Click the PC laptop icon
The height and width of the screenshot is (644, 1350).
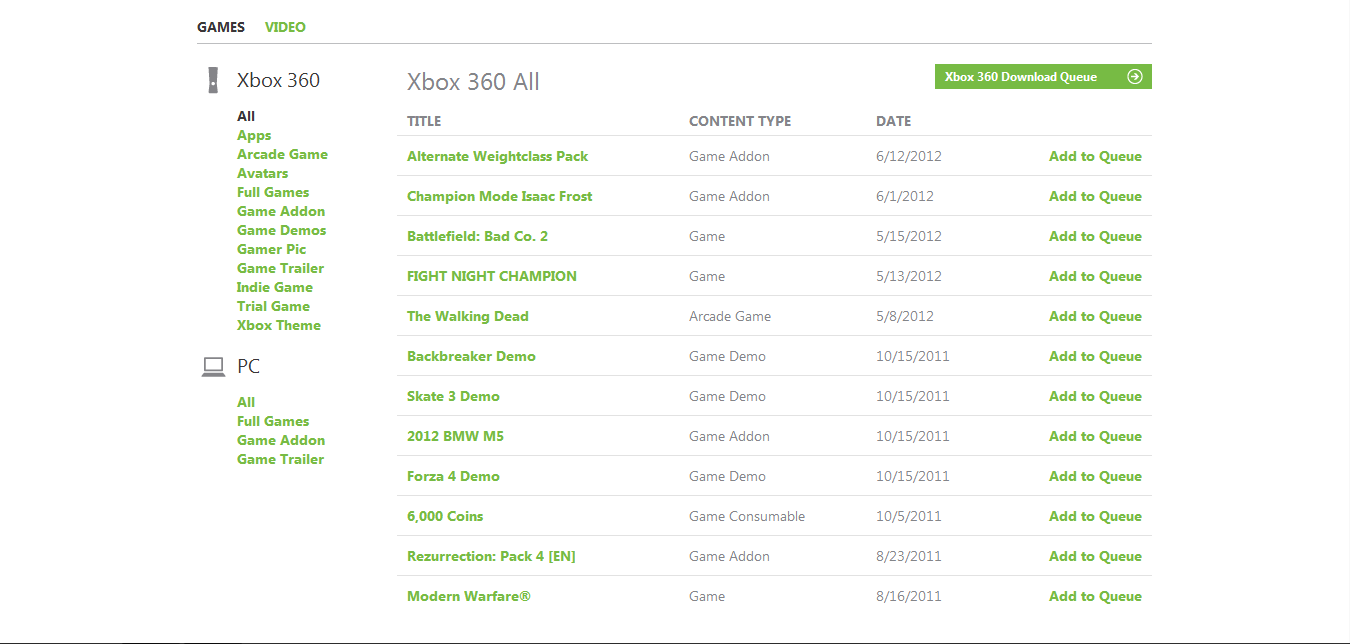[213, 367]
